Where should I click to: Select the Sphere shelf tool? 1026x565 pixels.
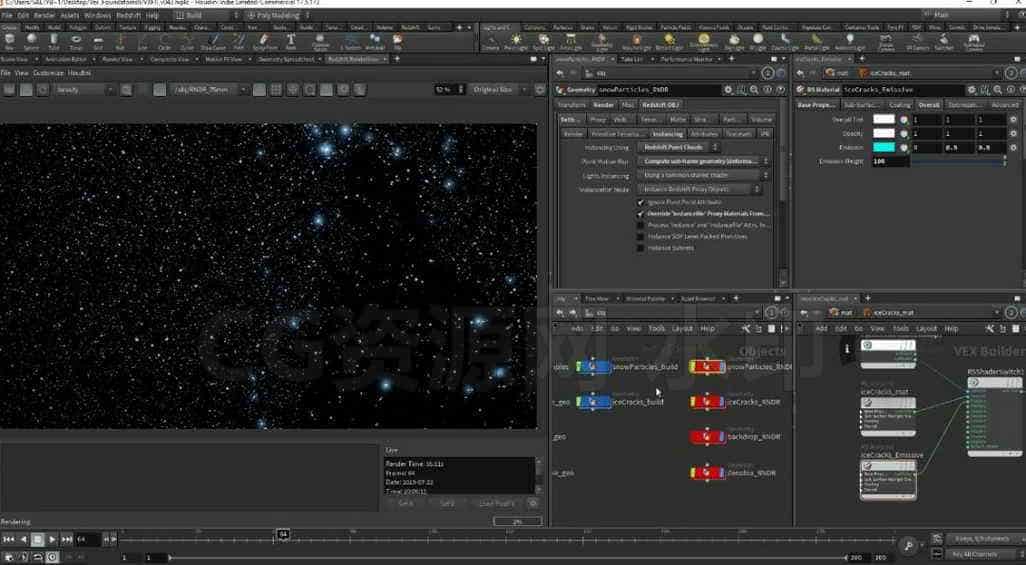click(31, 41)
